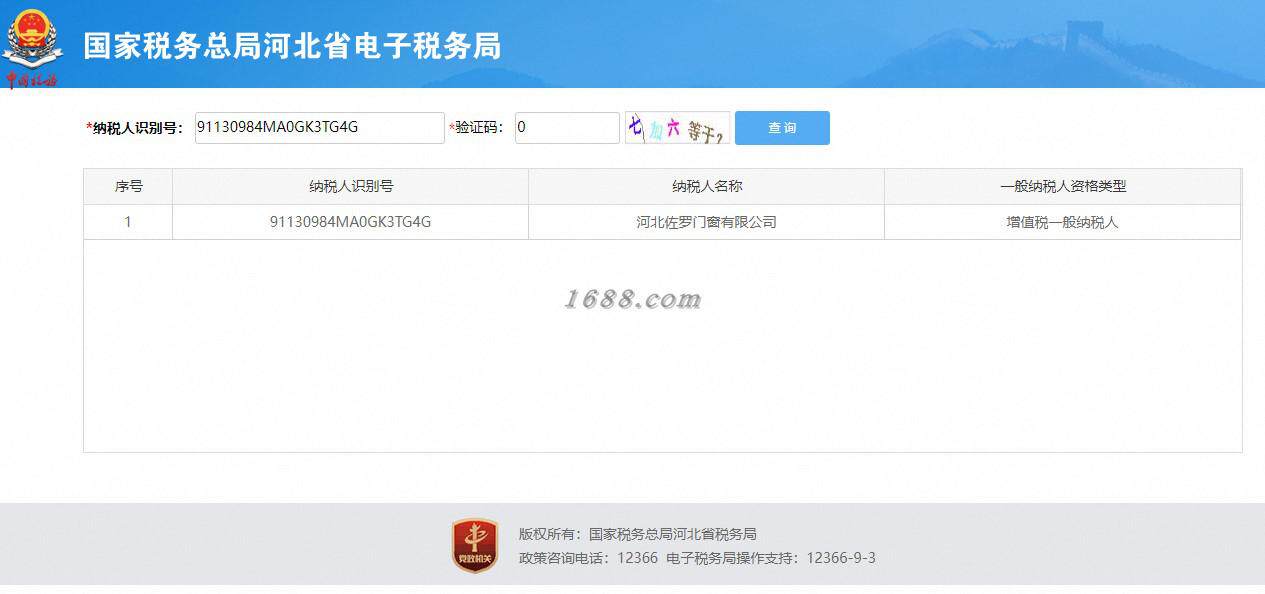Click the 纳税人识别号 field label
Screen dimensions: 1265x594
pyautogui.click(x=135, y=128)
